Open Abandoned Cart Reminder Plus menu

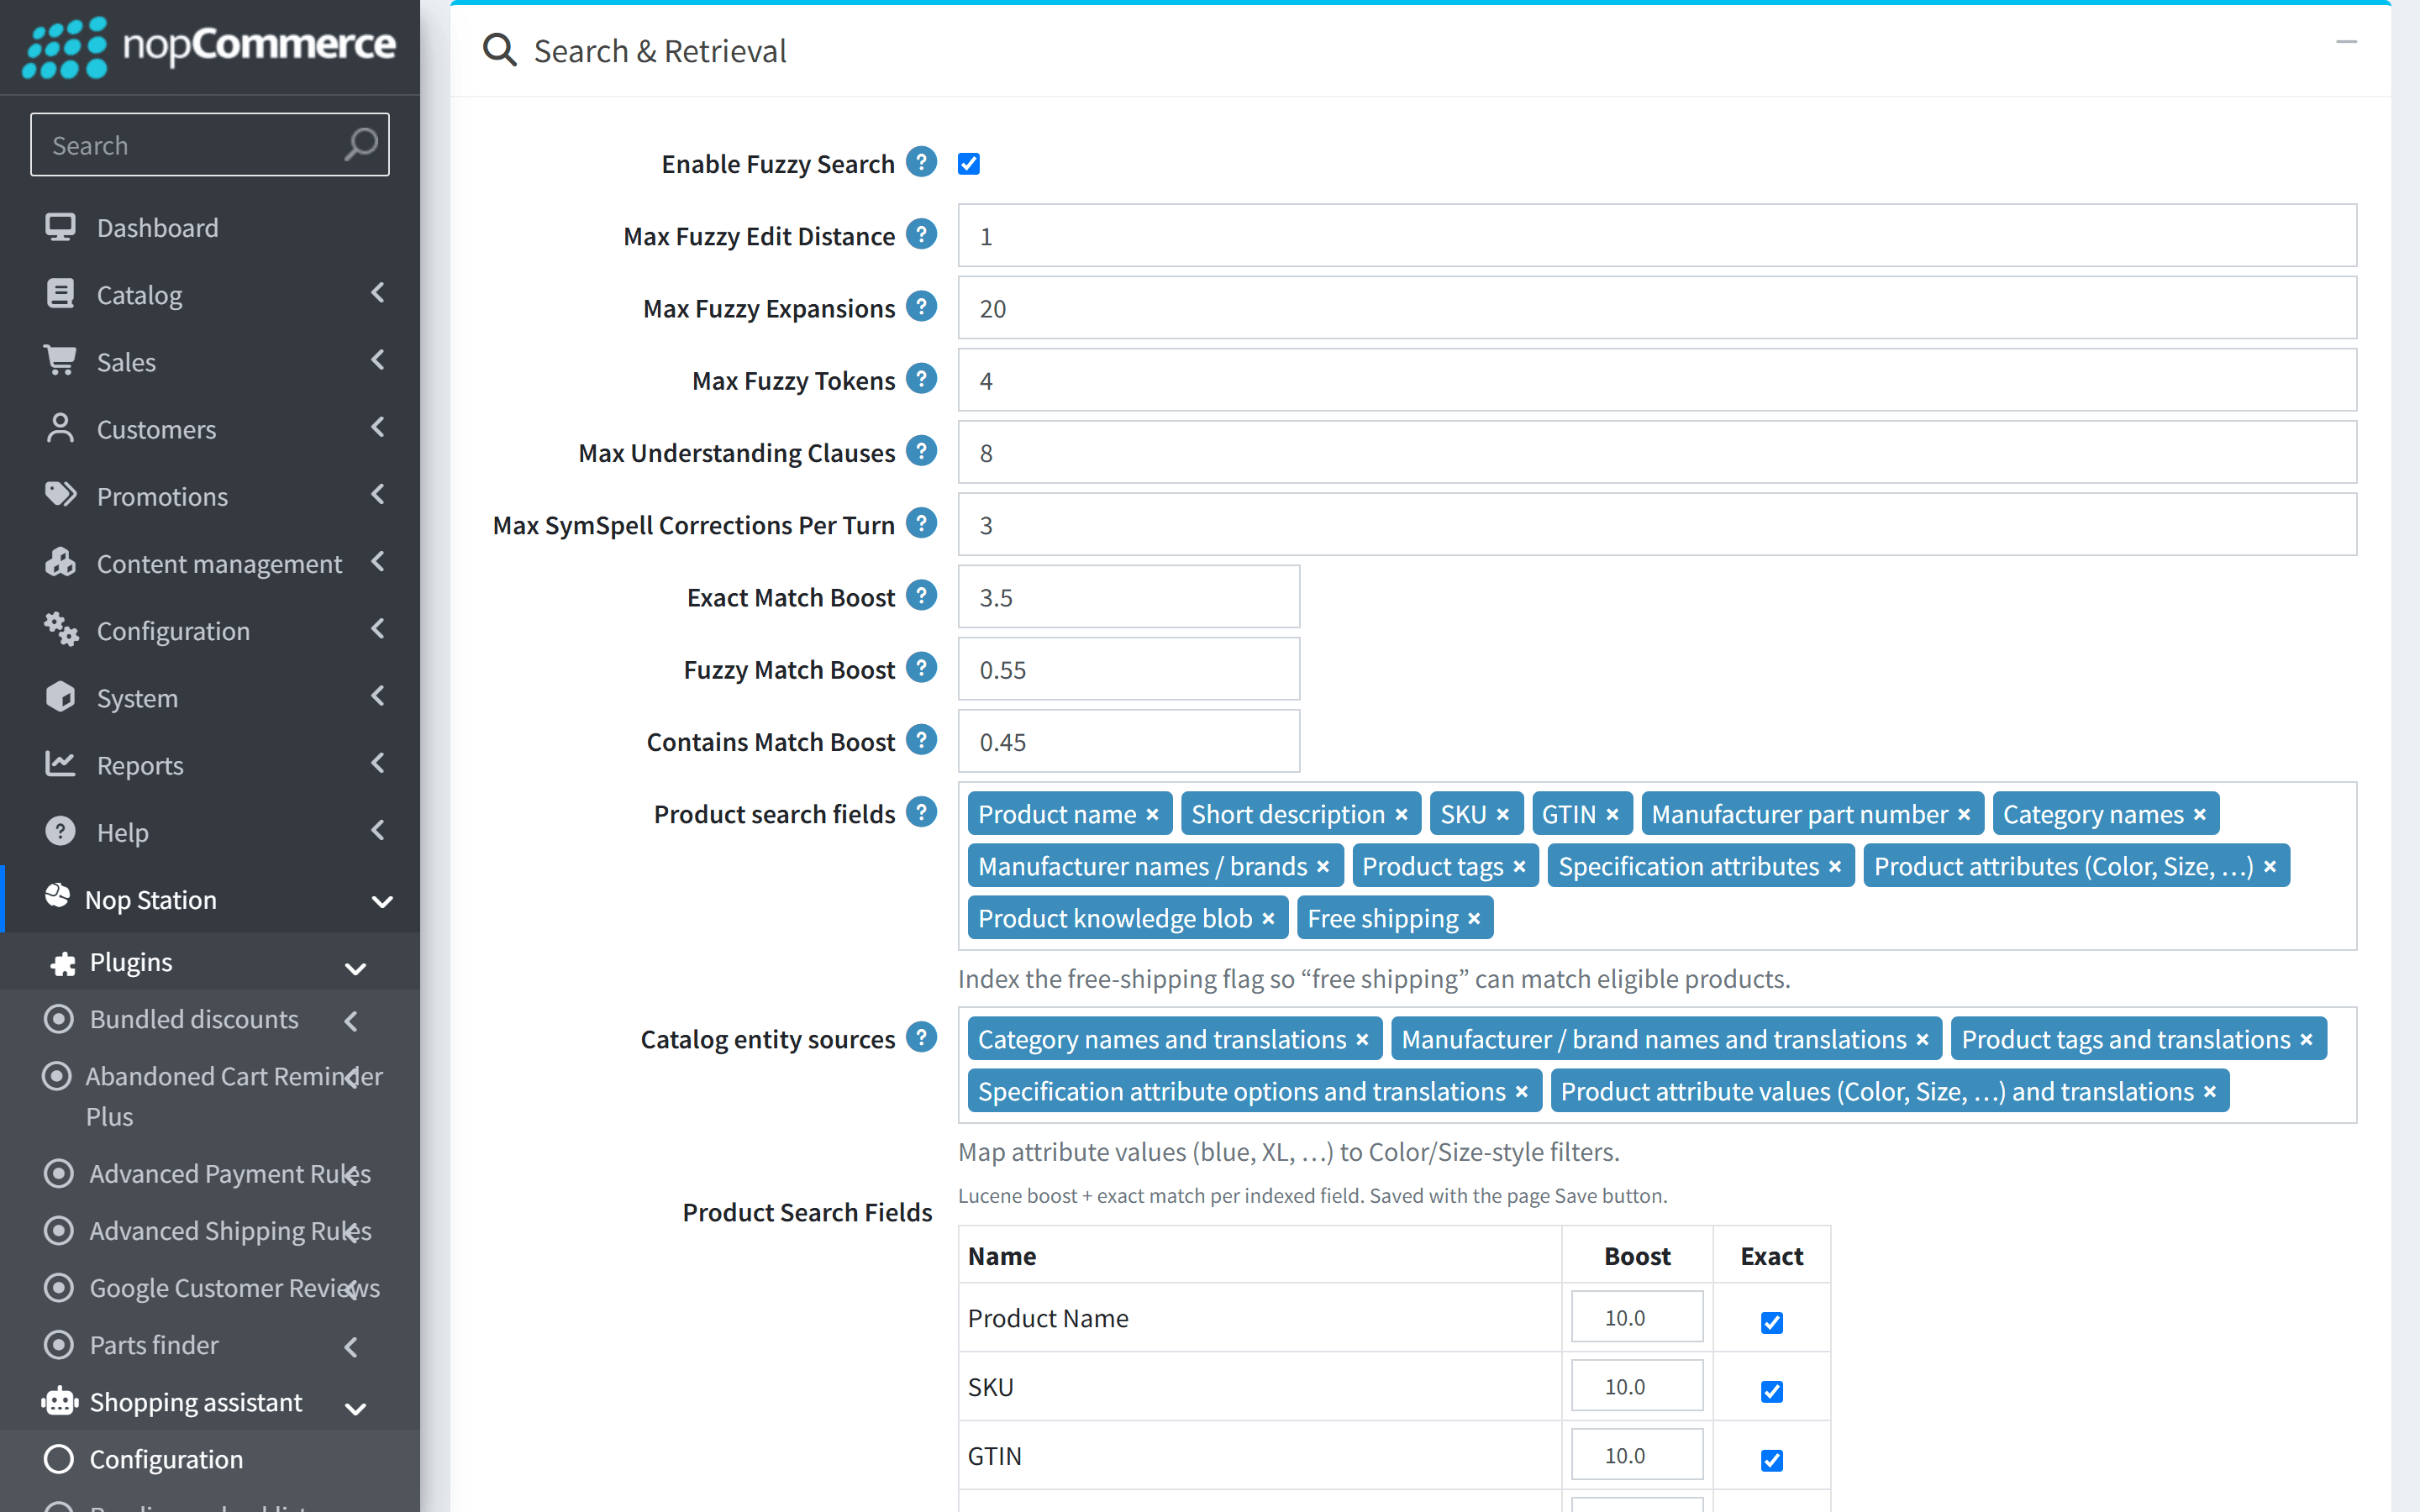tap(210, 1096)
